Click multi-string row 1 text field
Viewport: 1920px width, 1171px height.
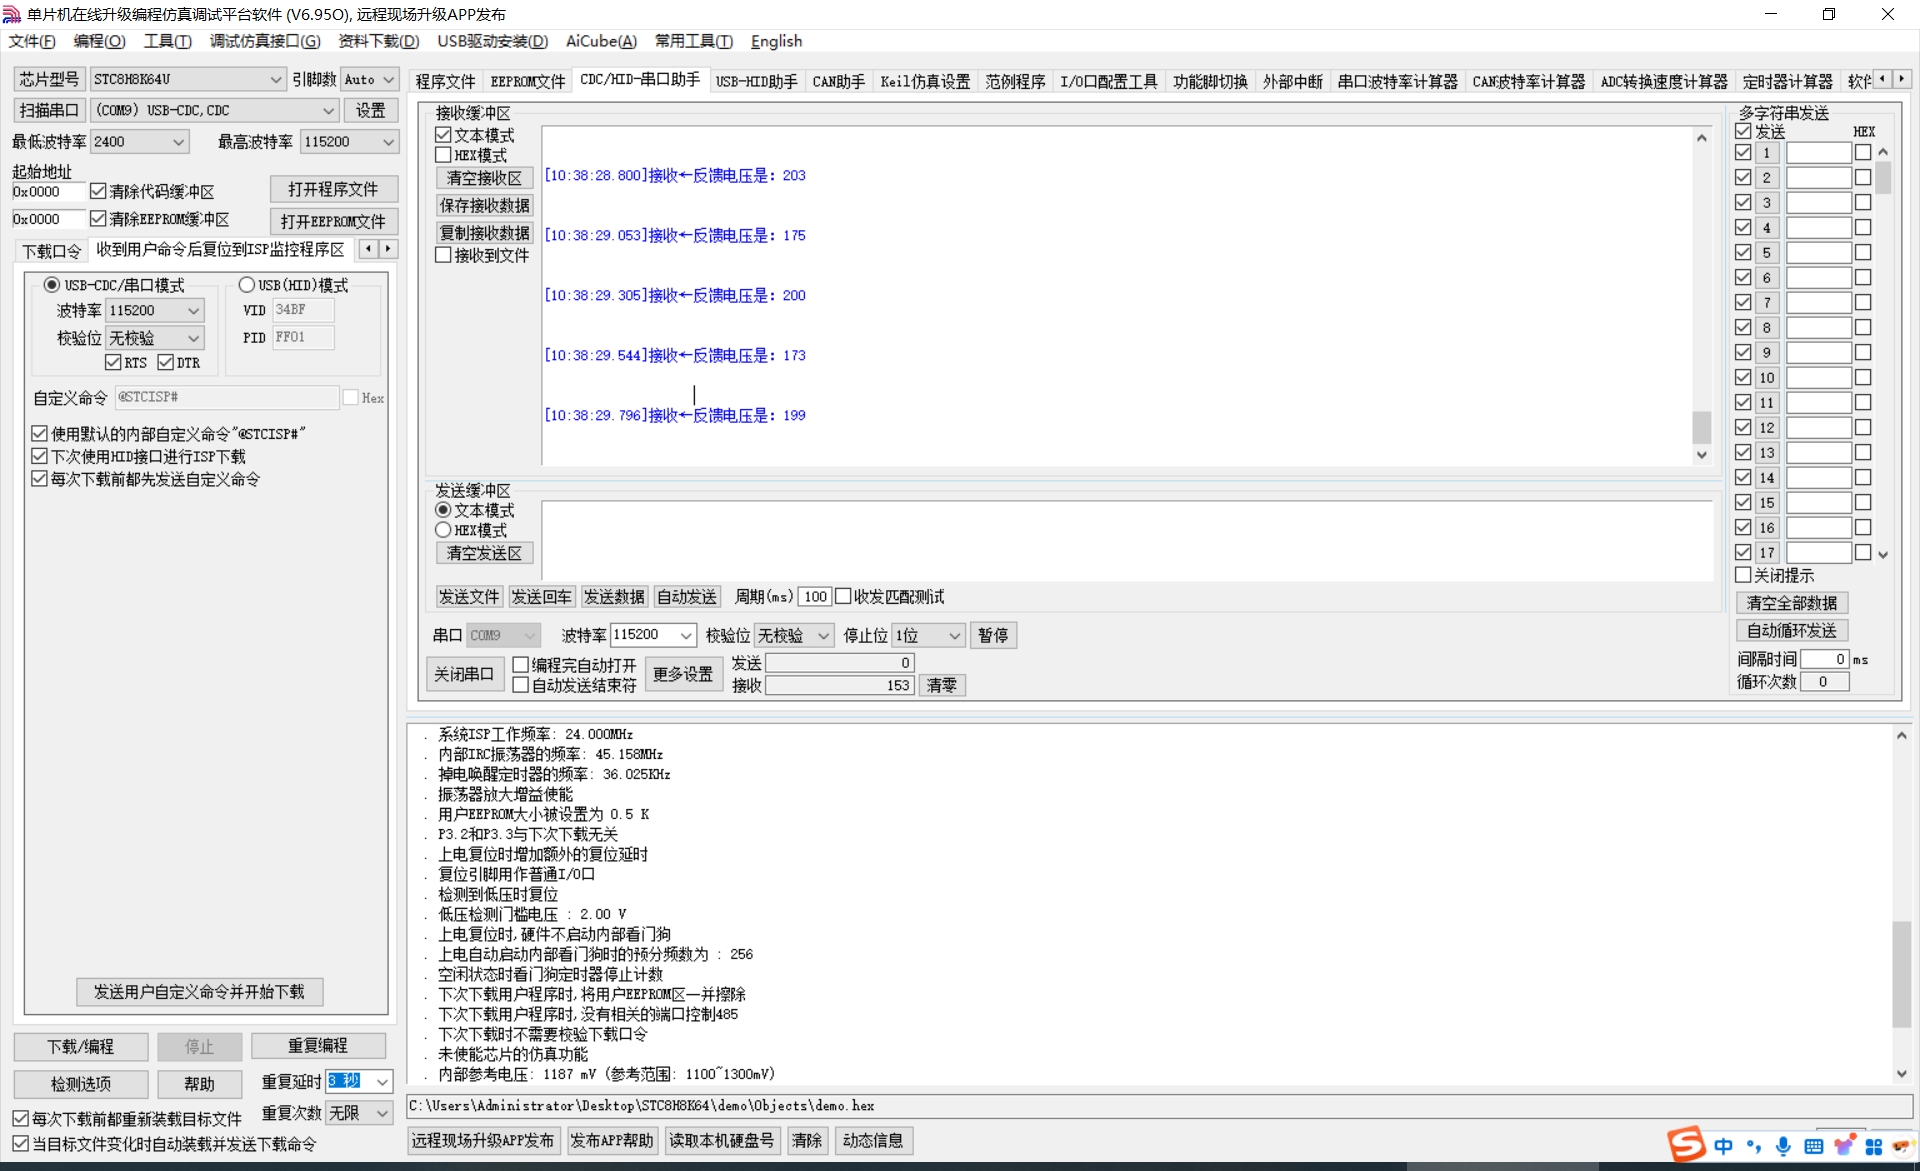1818,153
